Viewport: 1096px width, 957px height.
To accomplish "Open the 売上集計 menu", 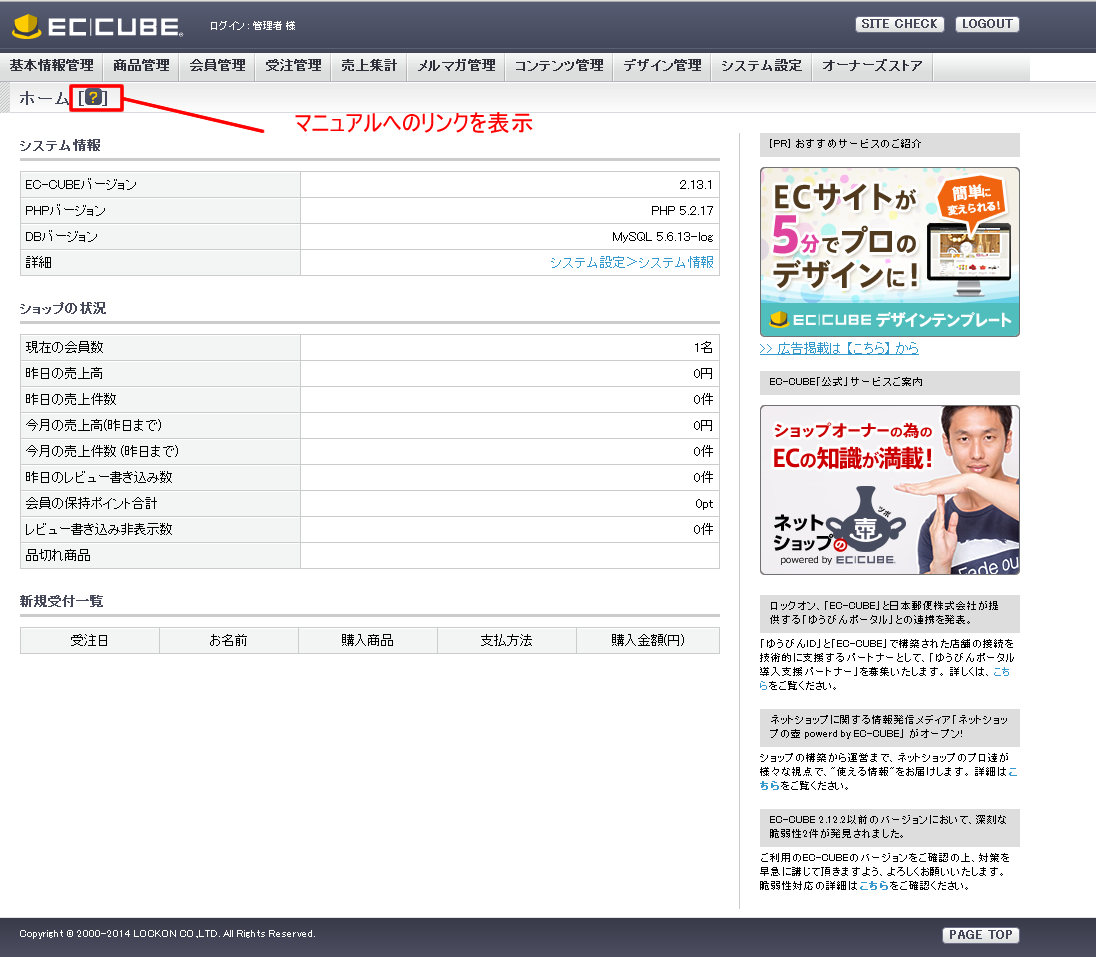I will click(x=369, y=66).
